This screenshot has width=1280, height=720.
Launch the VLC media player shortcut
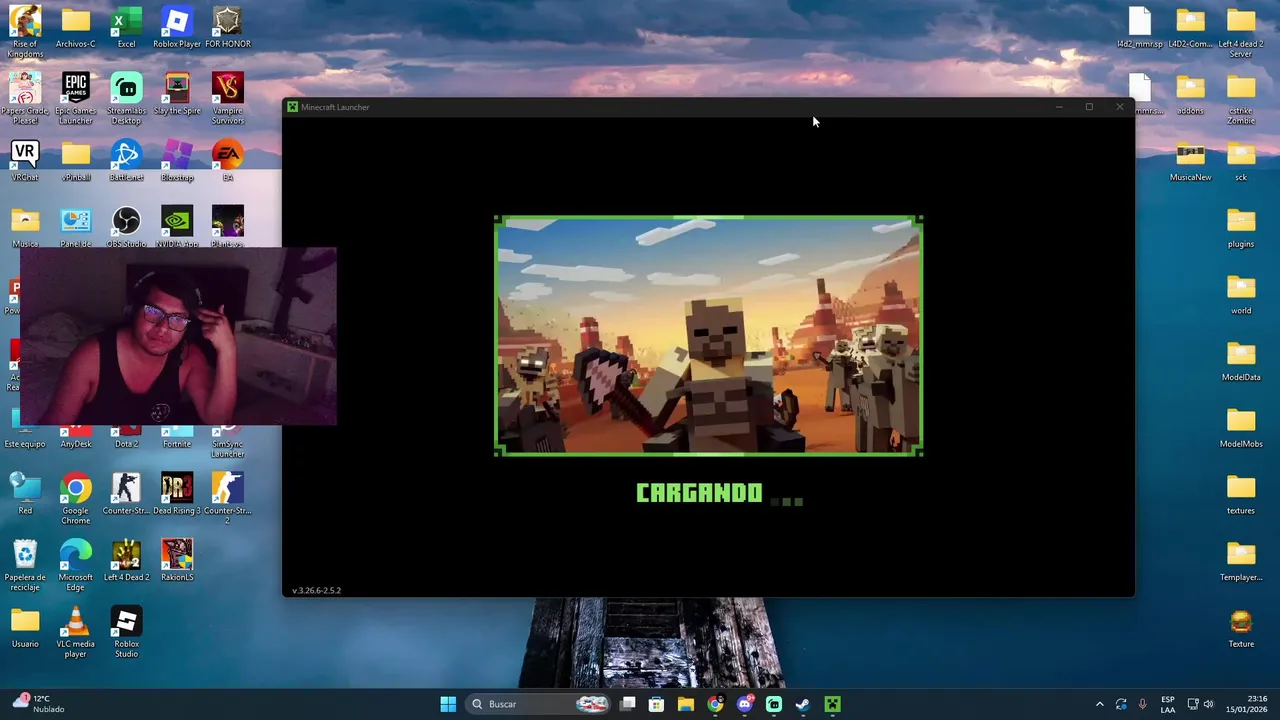pyautogui.click(x=75, y=631)
